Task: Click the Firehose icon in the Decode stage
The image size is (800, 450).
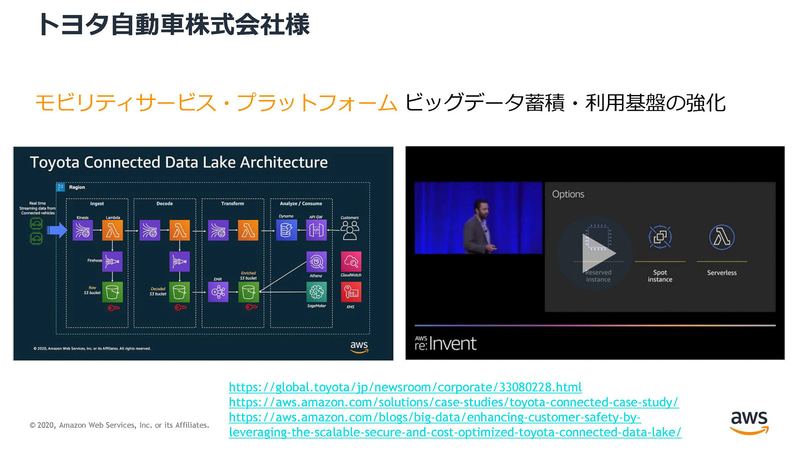Action: 180,261
